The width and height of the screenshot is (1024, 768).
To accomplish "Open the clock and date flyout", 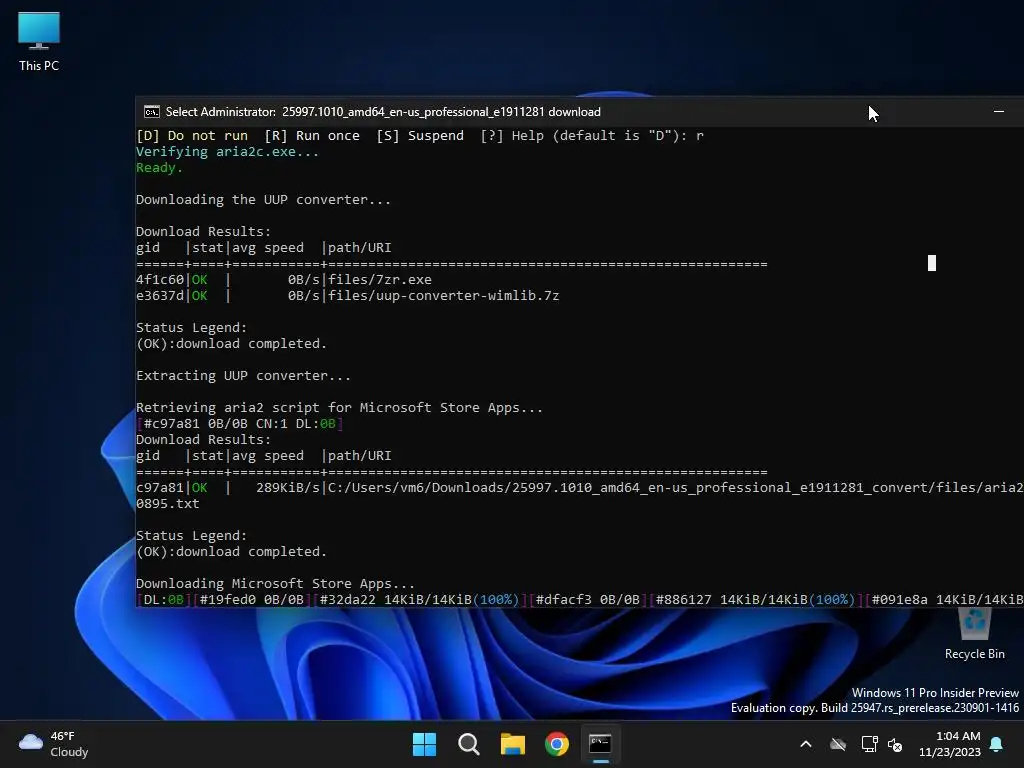I will 950,744.
